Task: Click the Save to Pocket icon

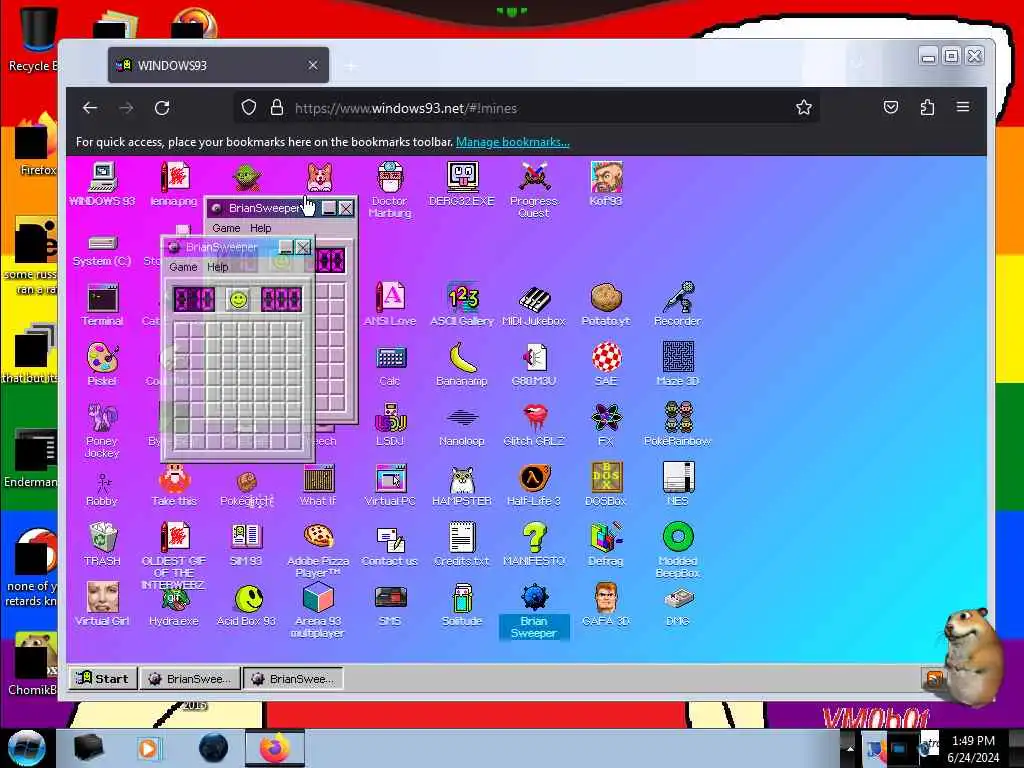Action: click(x=891, y=107)
